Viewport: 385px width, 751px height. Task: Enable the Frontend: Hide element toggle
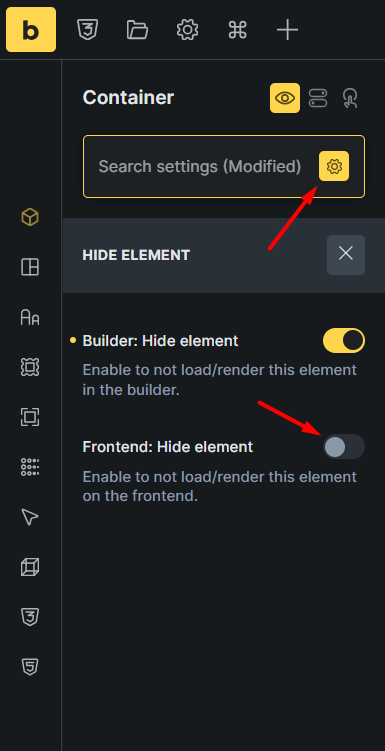(x=344, y=447)
